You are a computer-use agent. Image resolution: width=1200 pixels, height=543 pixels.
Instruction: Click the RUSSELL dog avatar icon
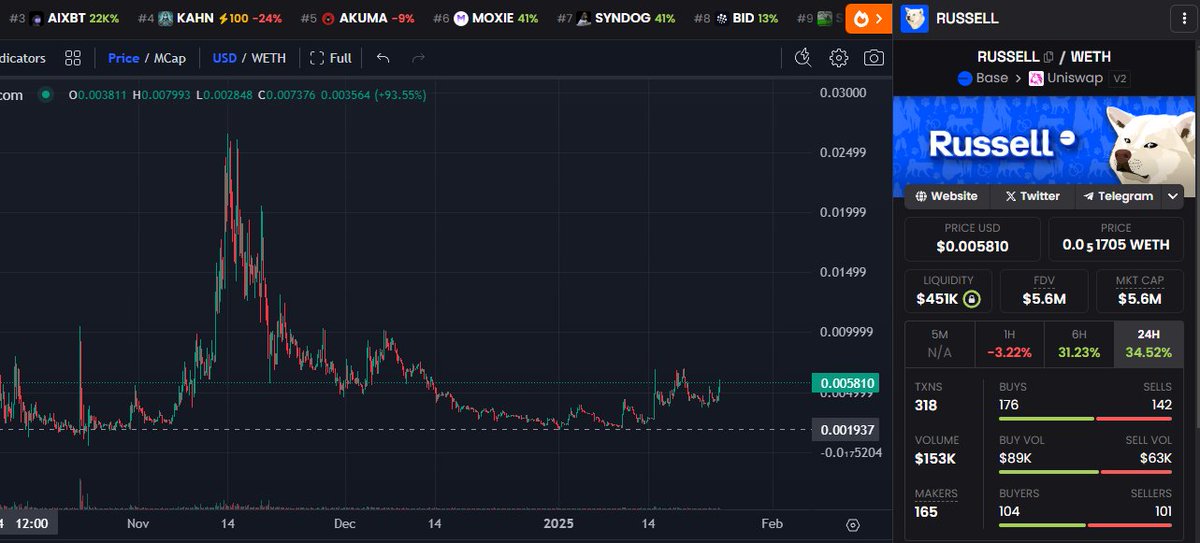pos(915,18)
